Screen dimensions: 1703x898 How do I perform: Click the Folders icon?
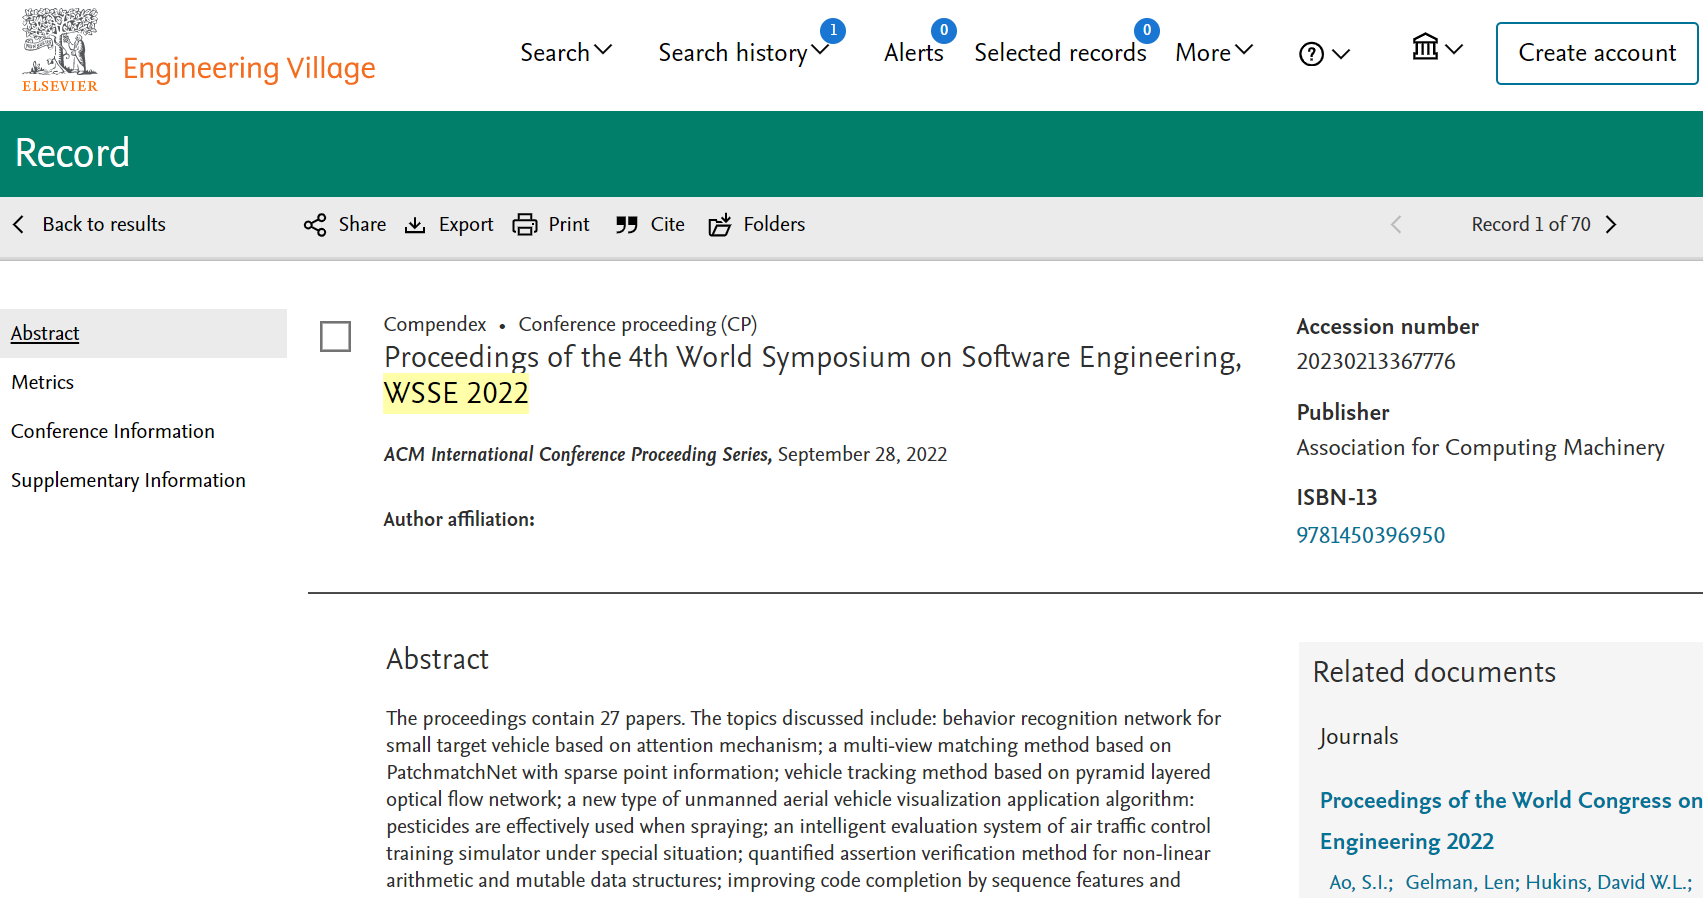[720, 225]
